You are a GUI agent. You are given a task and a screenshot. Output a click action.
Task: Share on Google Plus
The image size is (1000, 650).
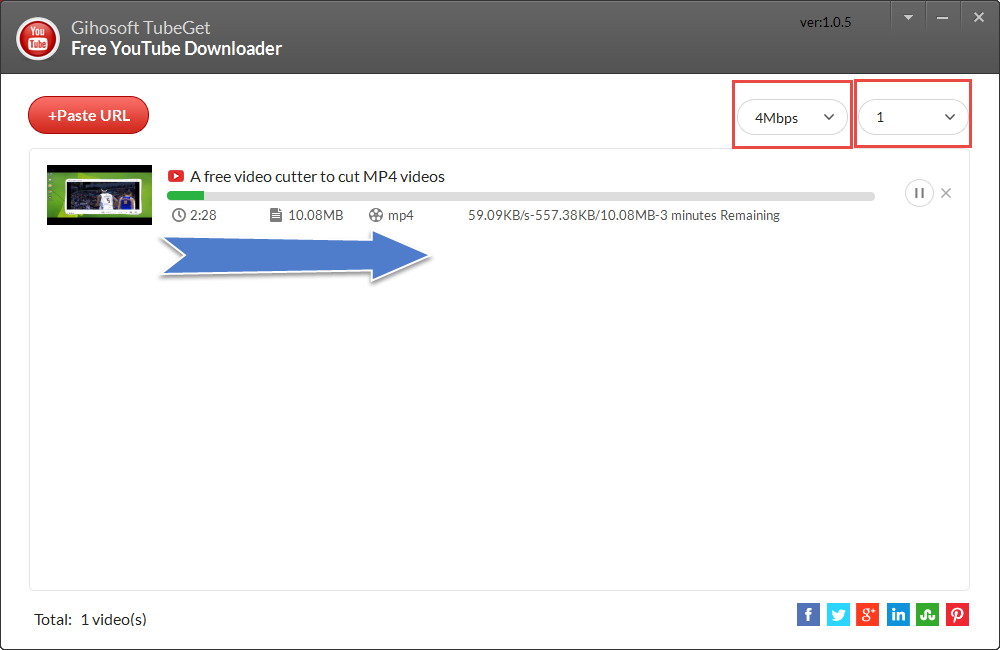point(867,615)
